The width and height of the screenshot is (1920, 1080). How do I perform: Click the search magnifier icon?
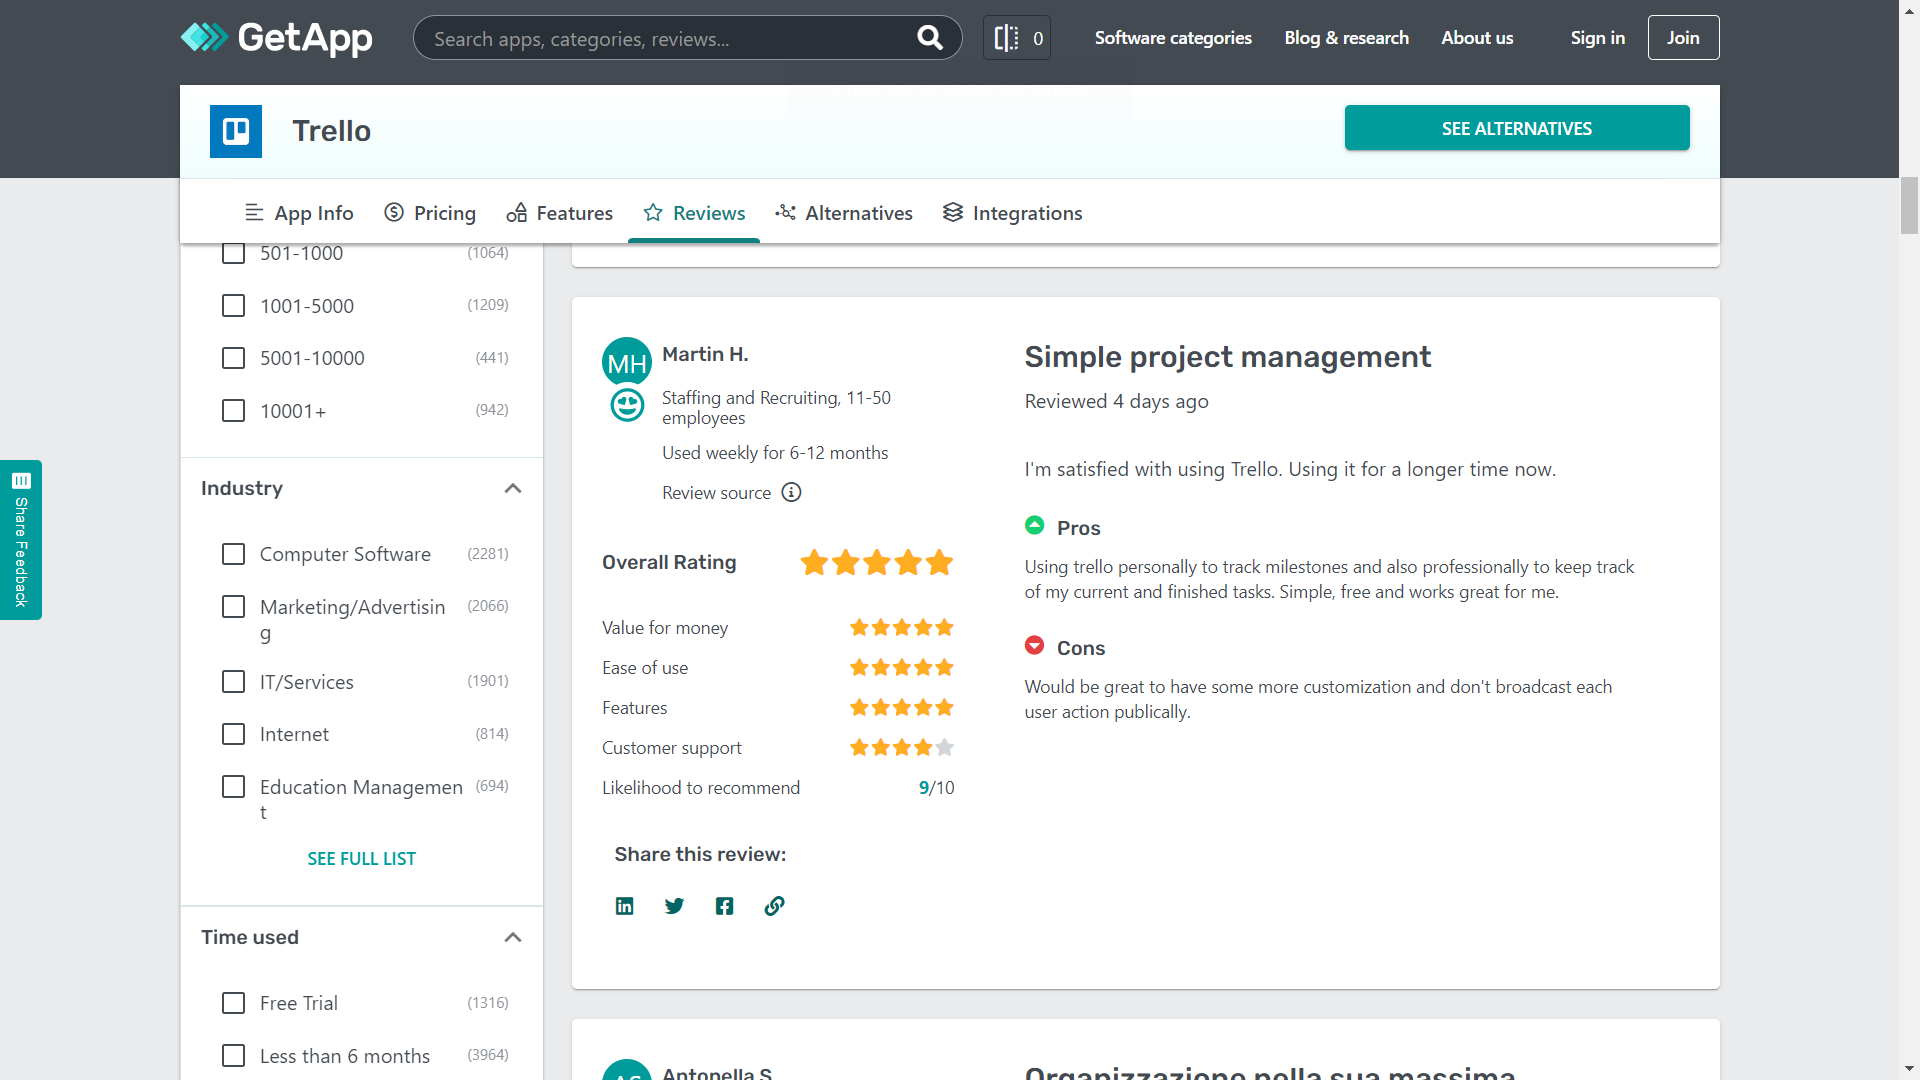point(929,37)
